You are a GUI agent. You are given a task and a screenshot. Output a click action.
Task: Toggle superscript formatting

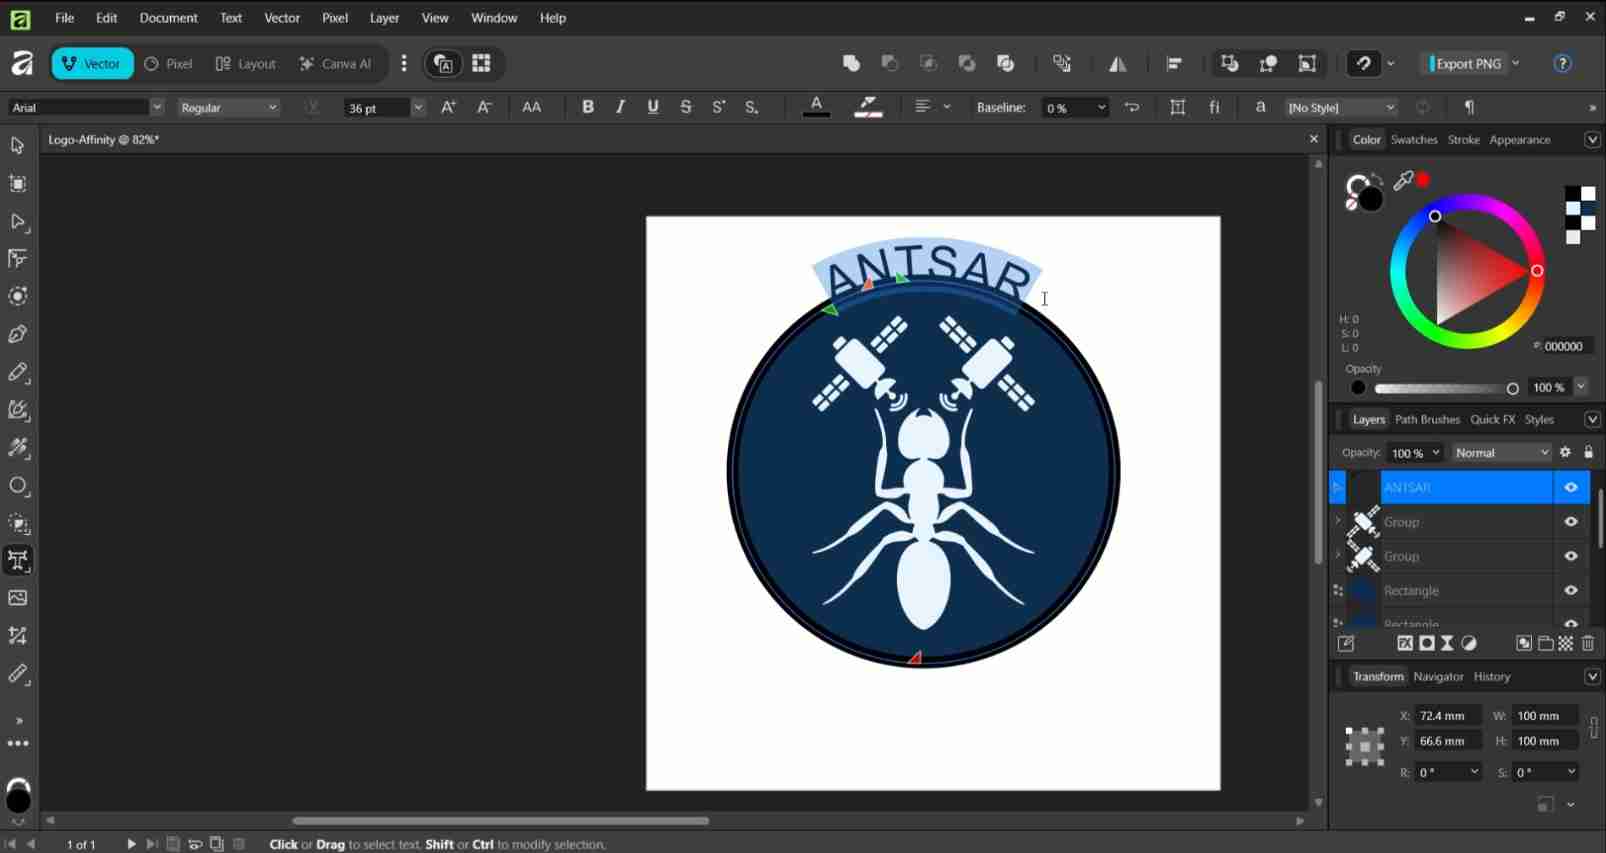(719, 107)
